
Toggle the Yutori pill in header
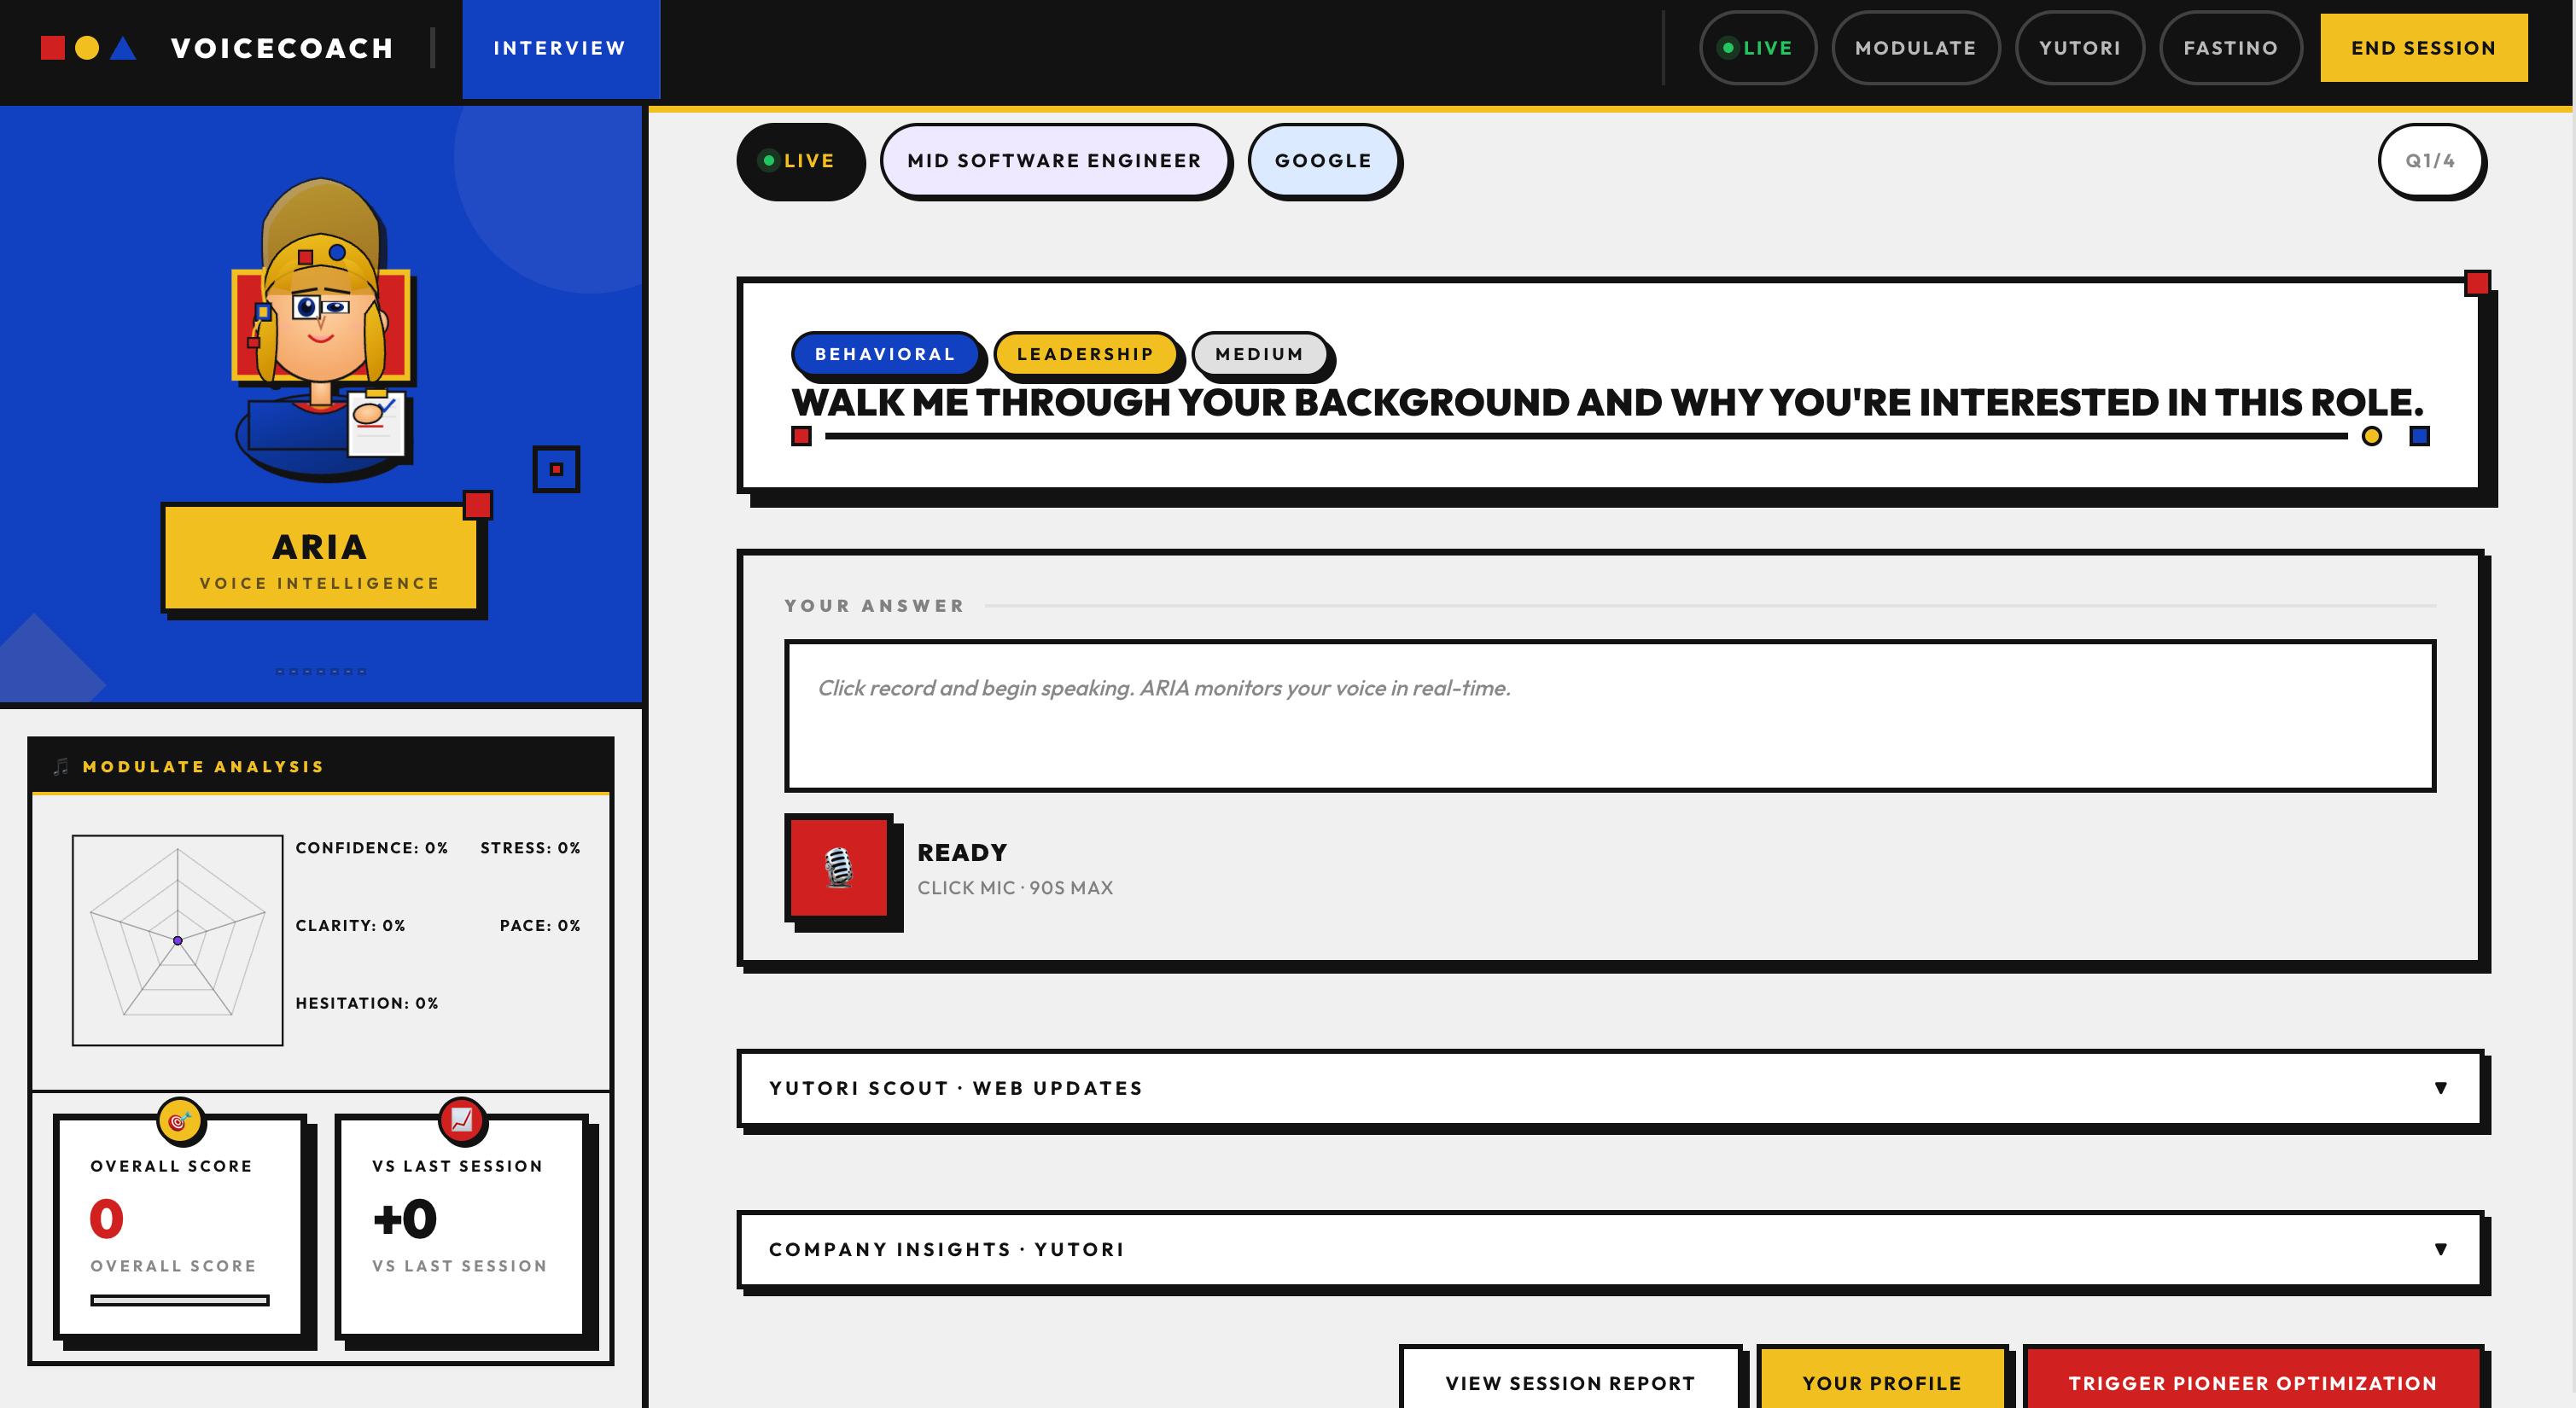click(2079, 48)
